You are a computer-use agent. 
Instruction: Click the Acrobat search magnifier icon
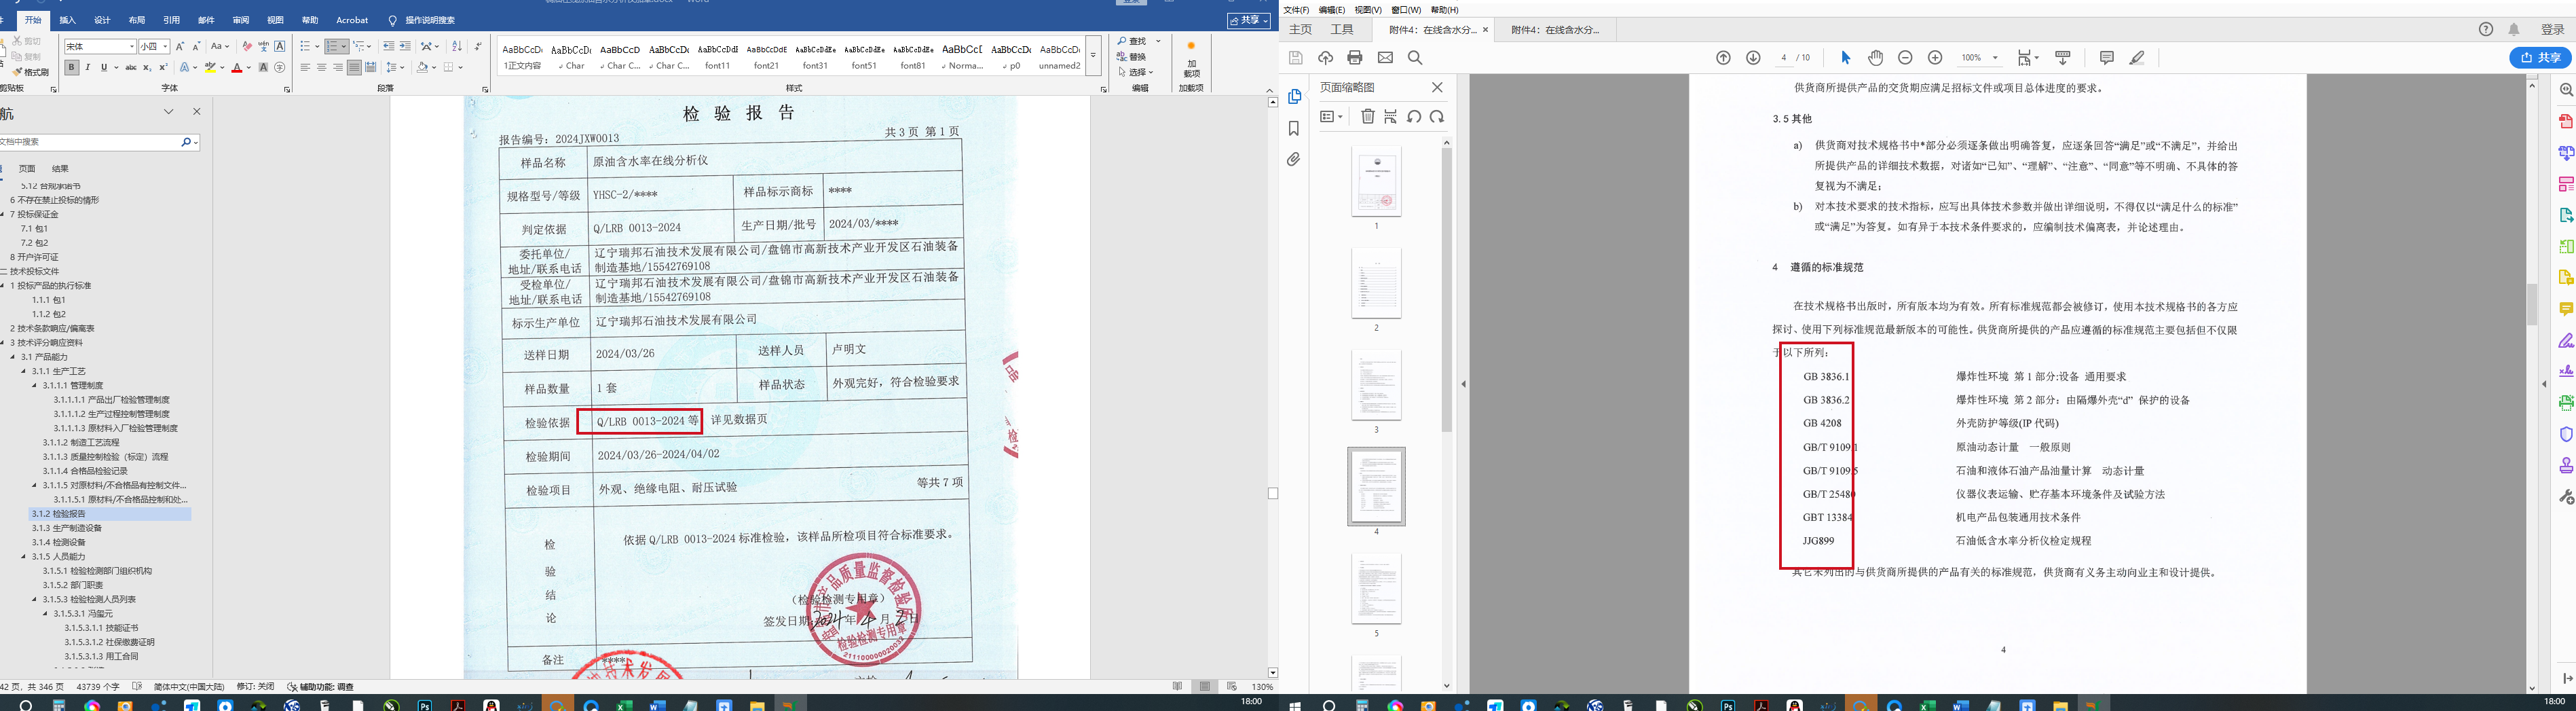click(1415, 58)
